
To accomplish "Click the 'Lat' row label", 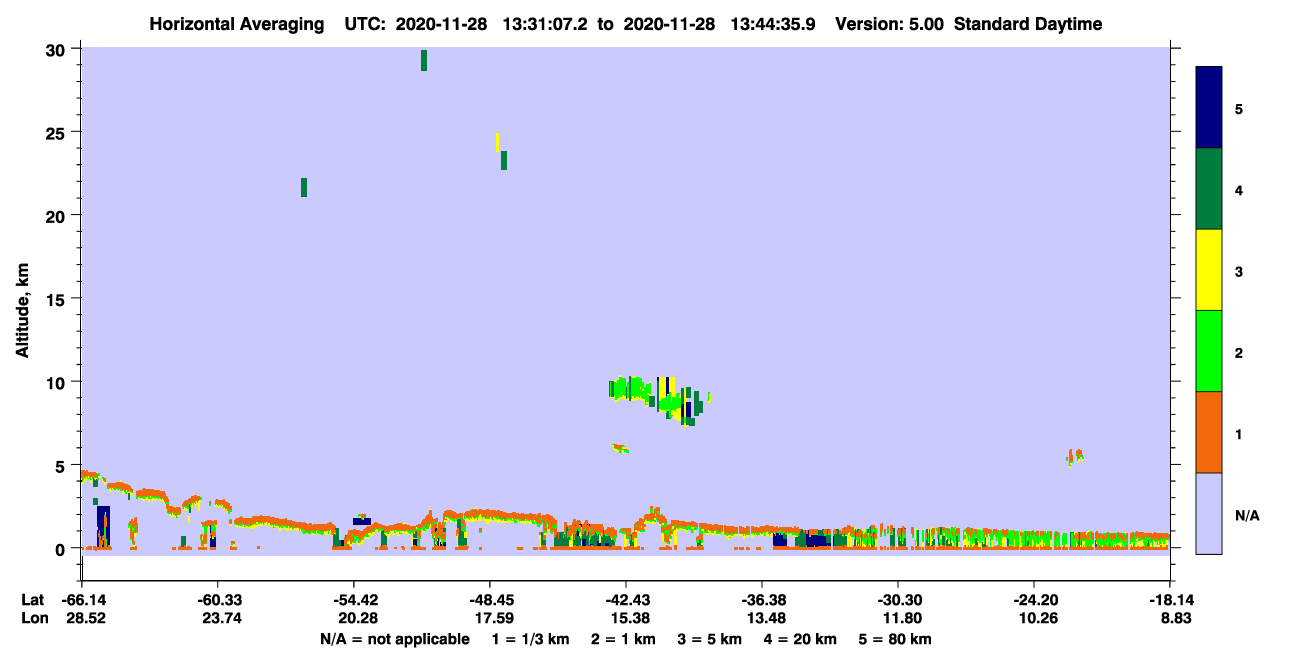I will [33, 600].
